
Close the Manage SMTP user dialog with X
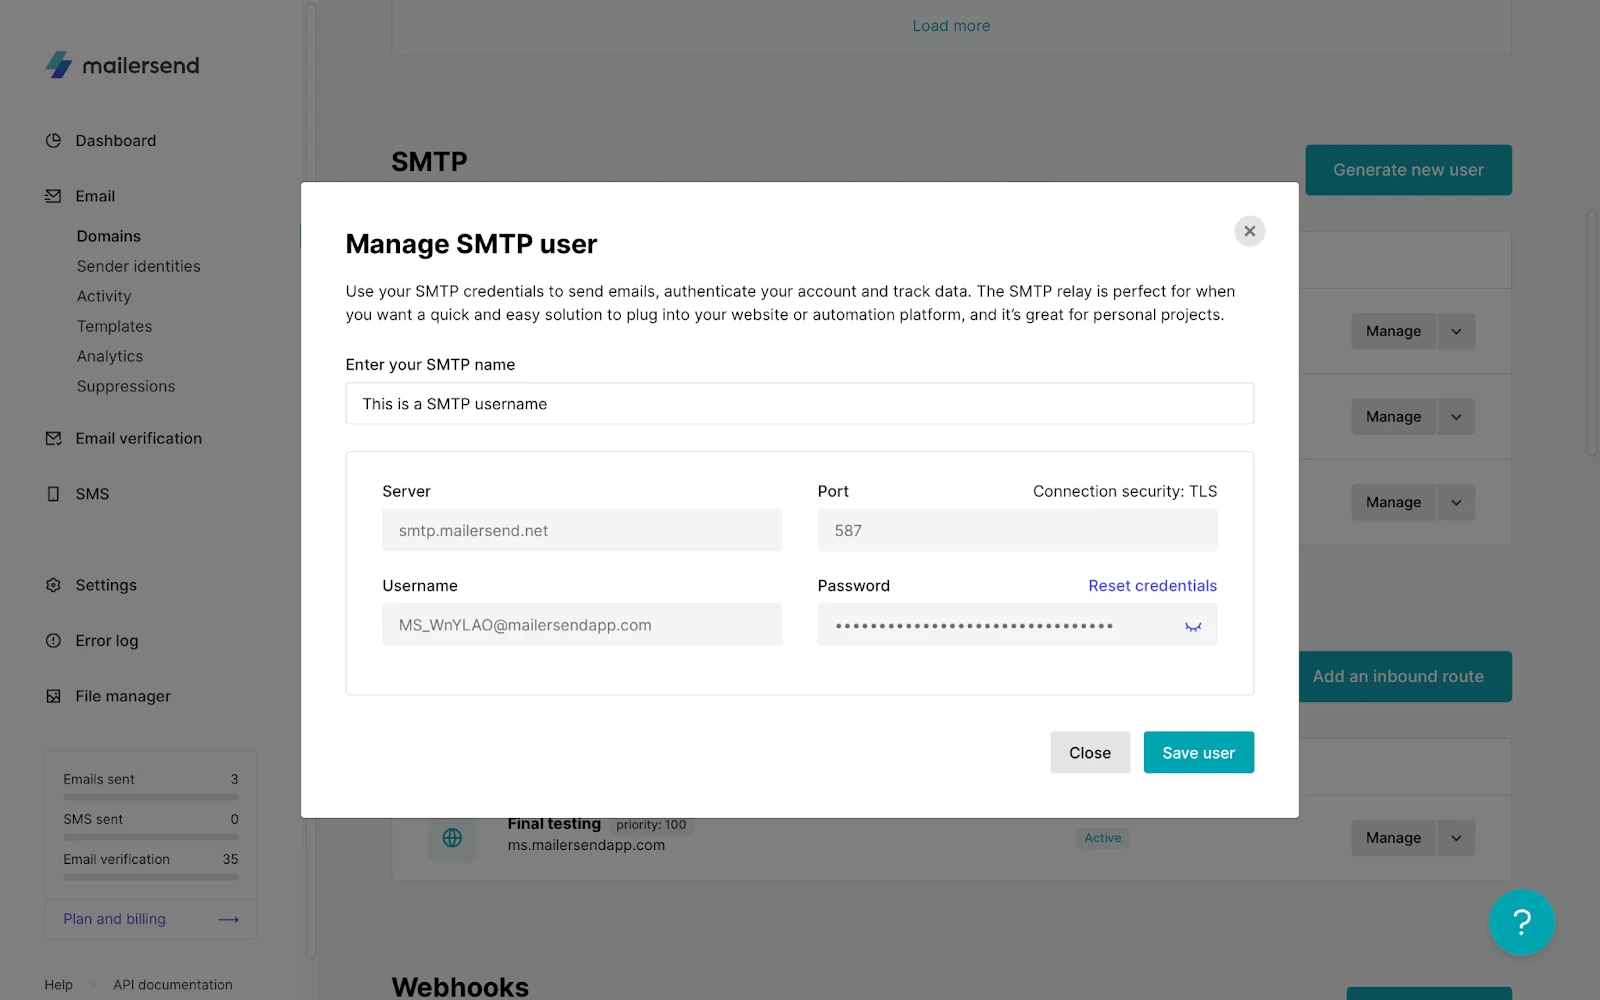point(1249,231)
